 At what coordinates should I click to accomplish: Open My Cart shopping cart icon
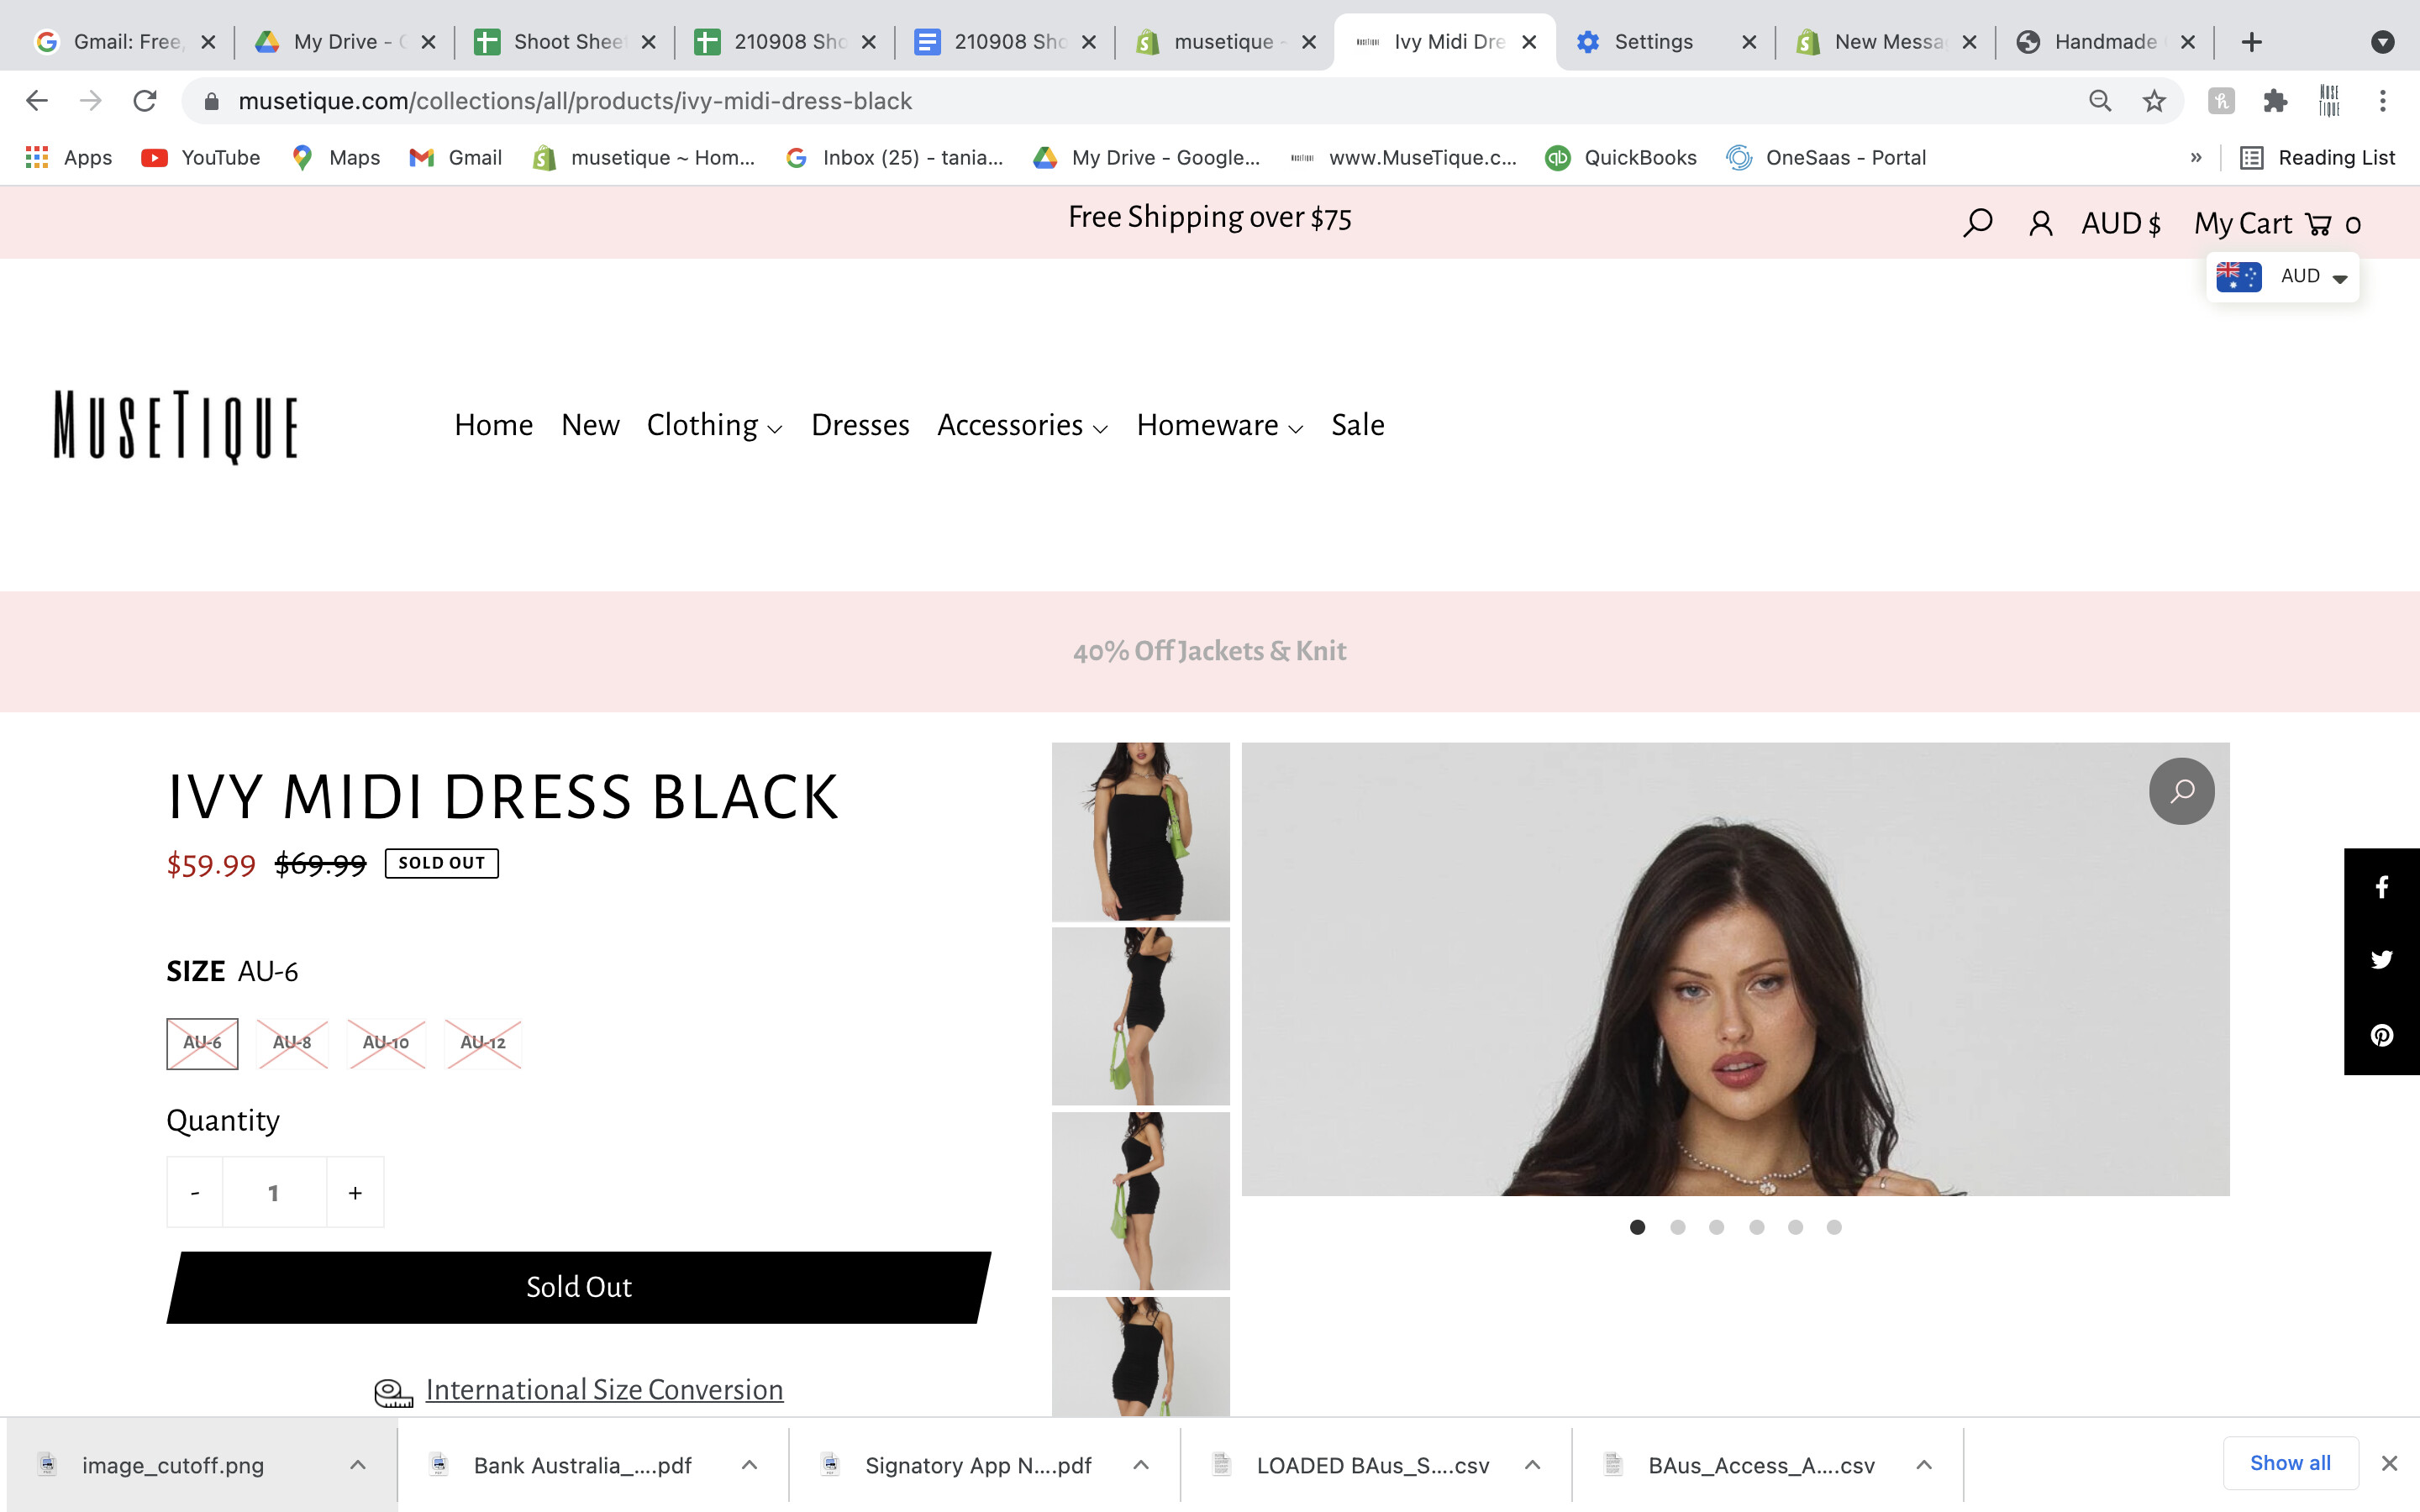[x=2317, y=224]
